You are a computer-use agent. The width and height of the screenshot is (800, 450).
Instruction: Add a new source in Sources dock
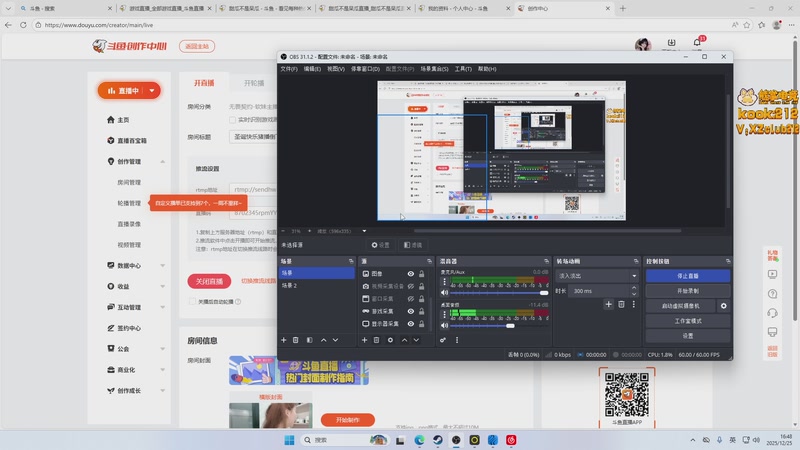pos(364,340)
